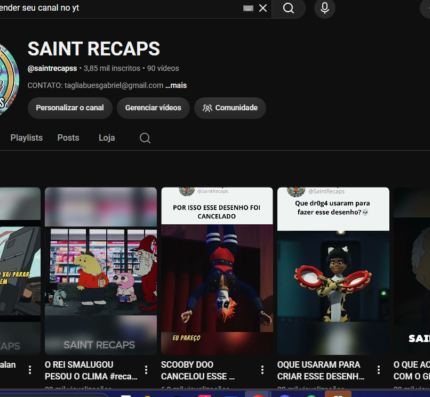Open Gerenciar vídeos
Image resolution: width=430 pixels, height=397 pixels.
tap(153, 108)
